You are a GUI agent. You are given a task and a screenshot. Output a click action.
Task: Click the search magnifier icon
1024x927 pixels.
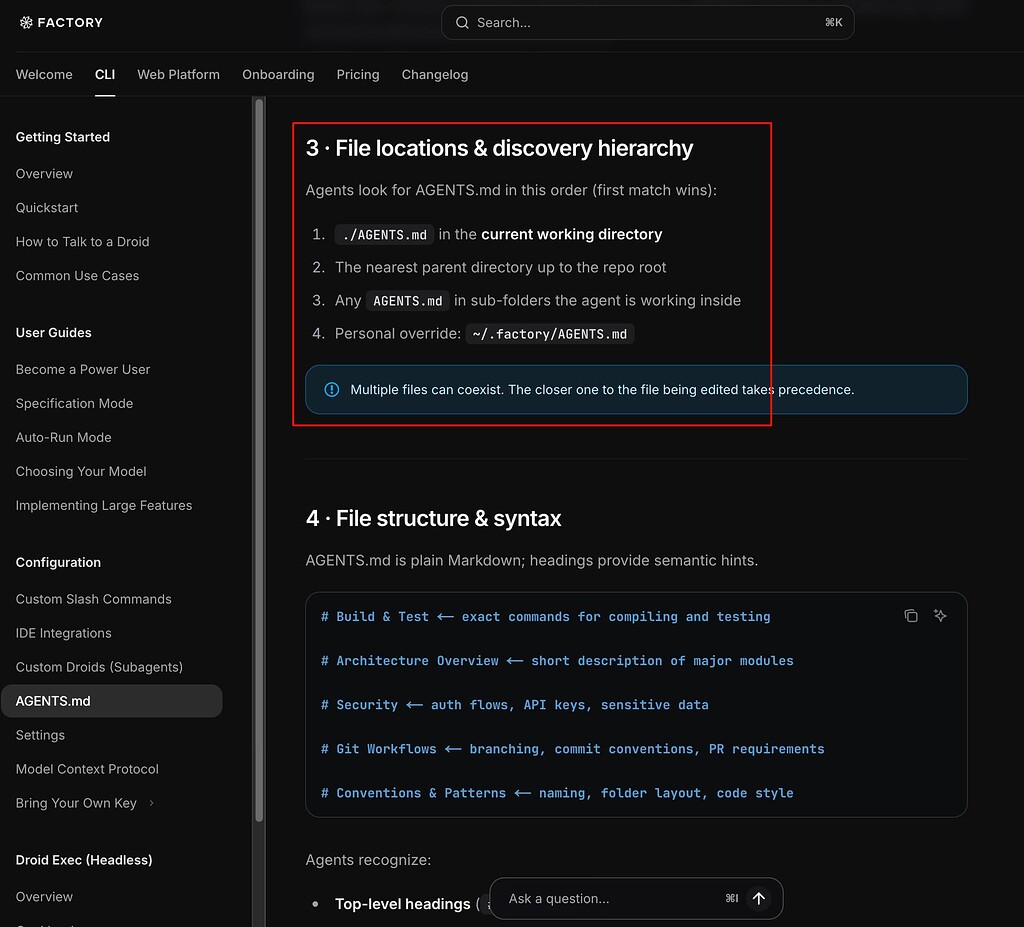[462, 23]
